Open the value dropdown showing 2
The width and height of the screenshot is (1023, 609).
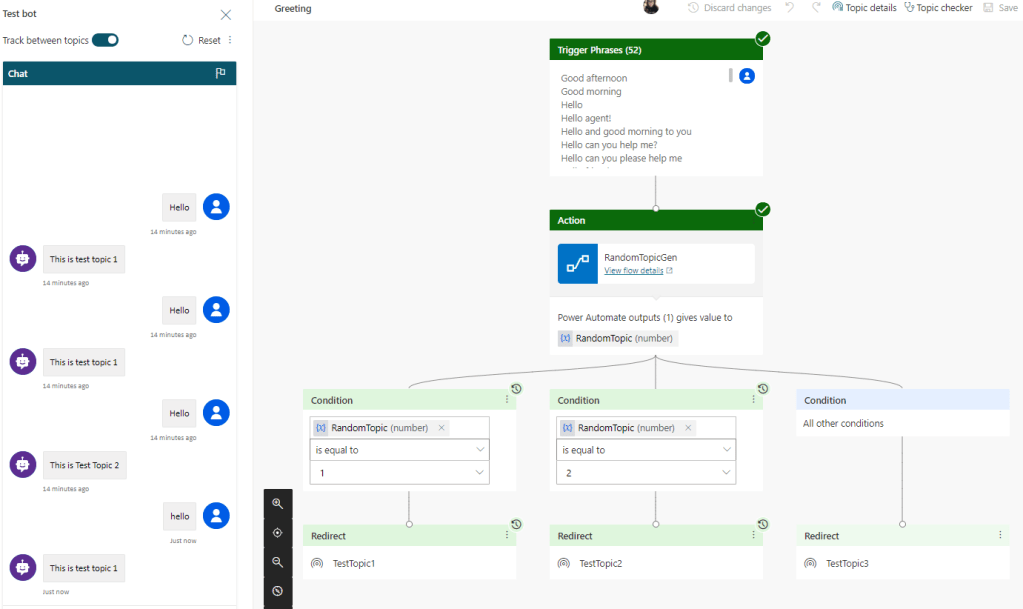click(x=646, y=473)
